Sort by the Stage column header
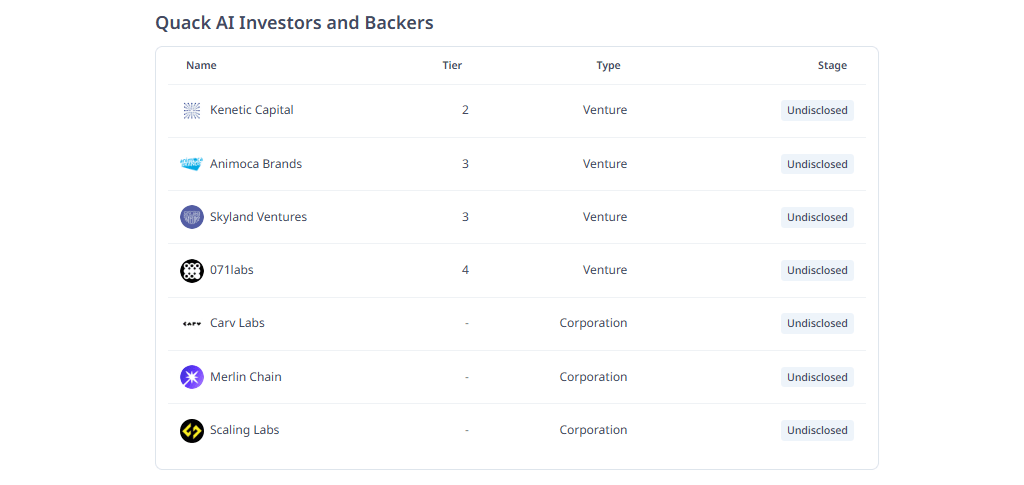This screenshot has height=485, width=1024. [x=832, y=66]
